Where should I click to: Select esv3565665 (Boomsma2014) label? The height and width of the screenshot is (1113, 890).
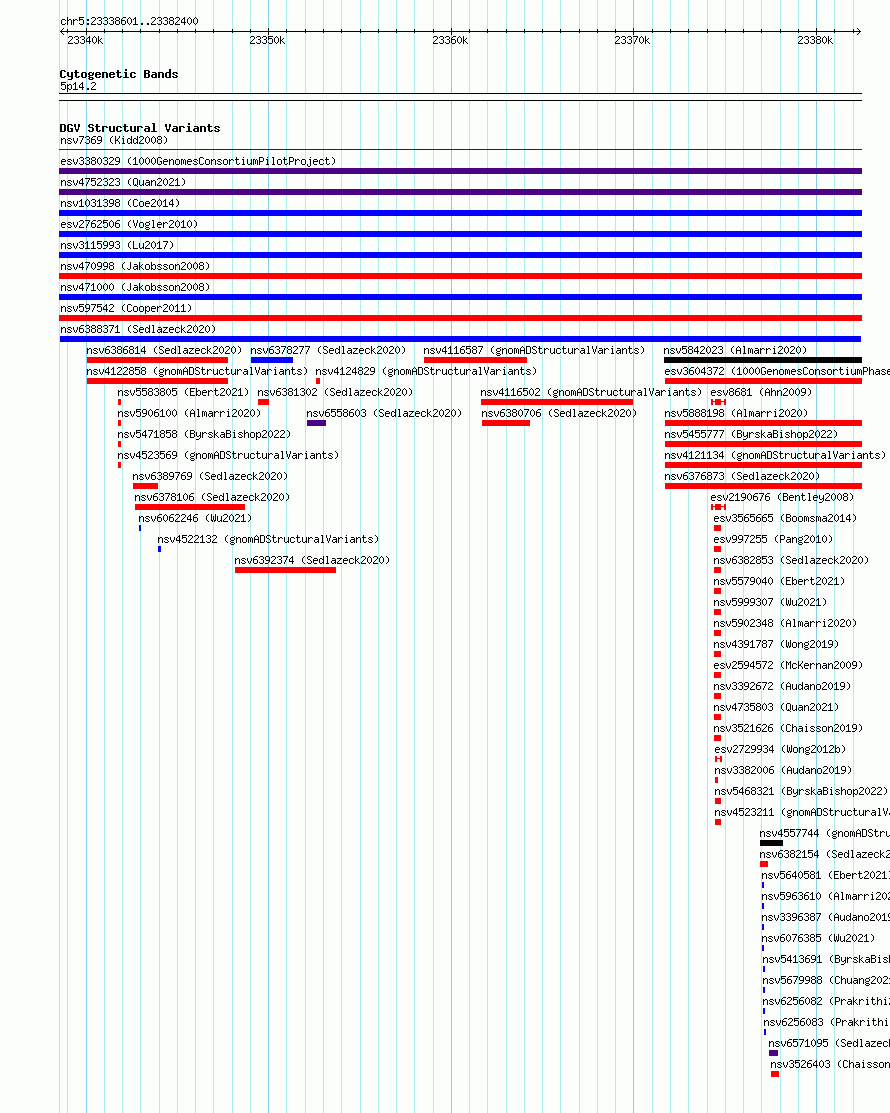[x=785, y=518]
